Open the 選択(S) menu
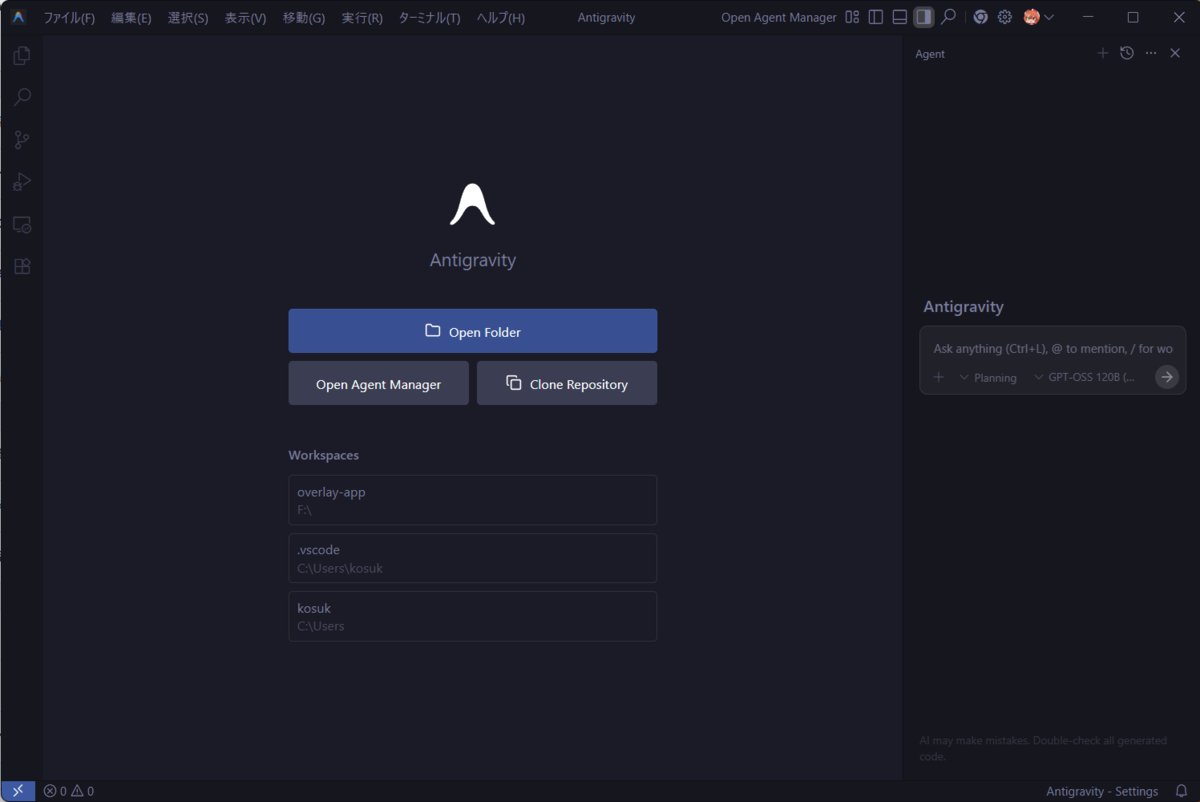 coord(188,18)
